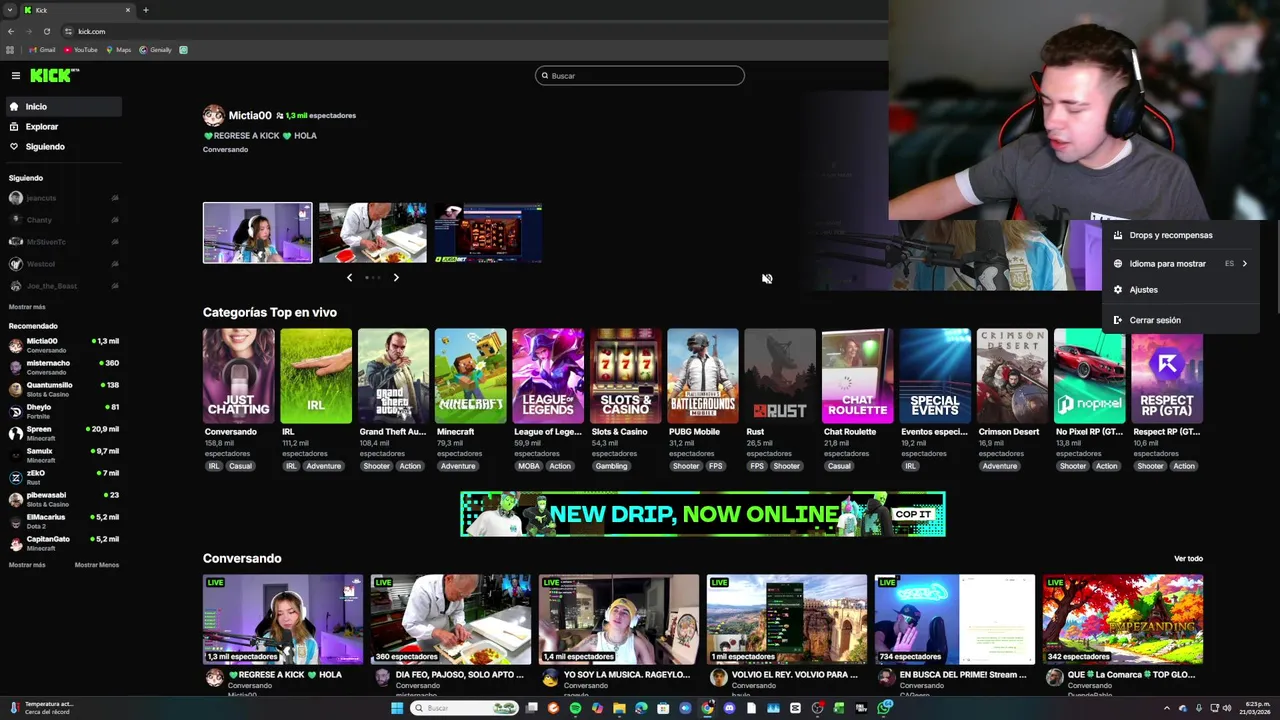This screenshot has width=1280, height=720.
Task: Unmute the featured stream volume icon
Action: click(x=767, y=279)
